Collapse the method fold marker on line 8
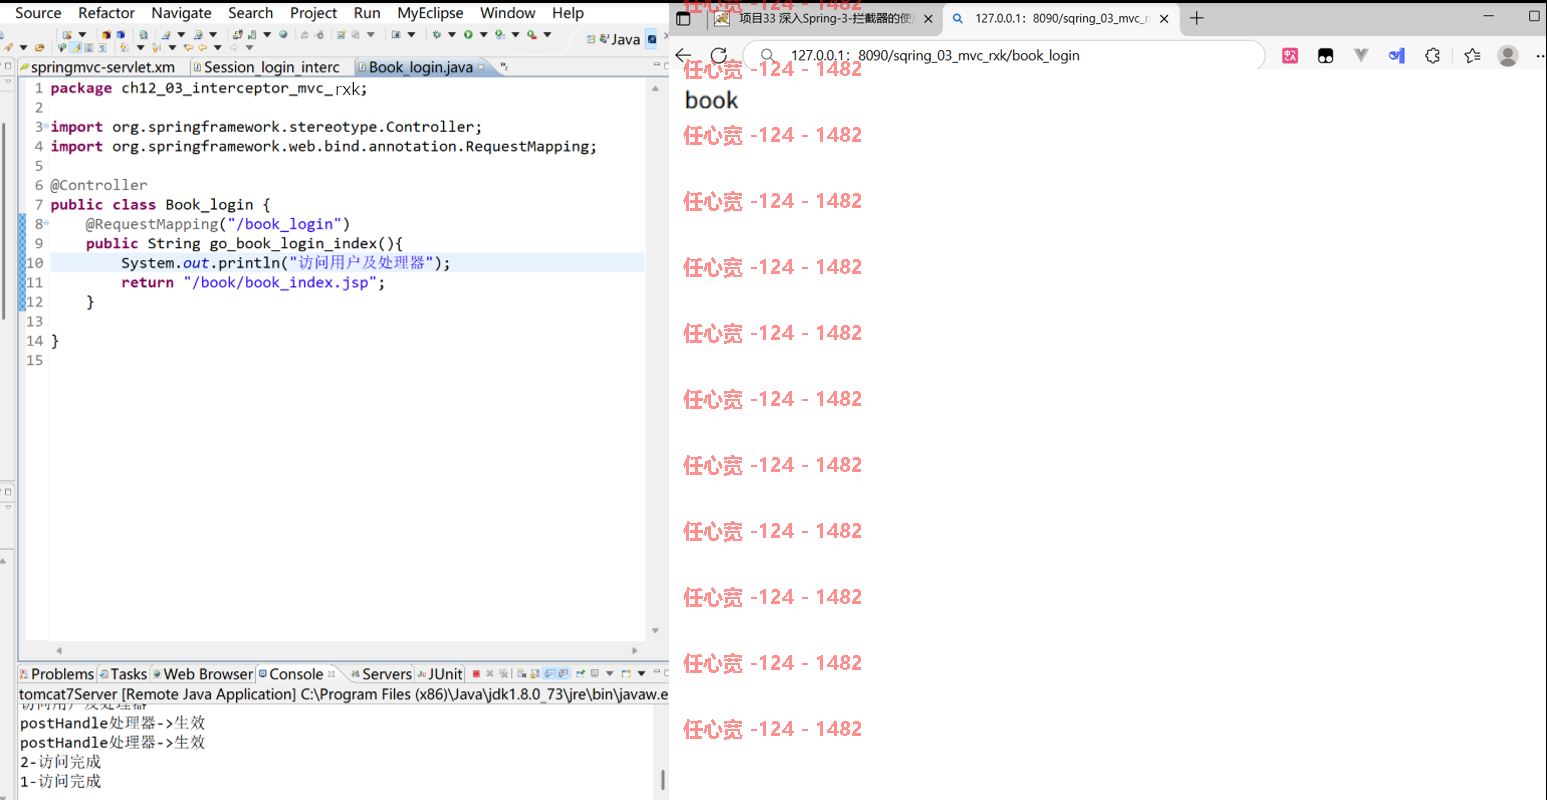 pos(46,222)
